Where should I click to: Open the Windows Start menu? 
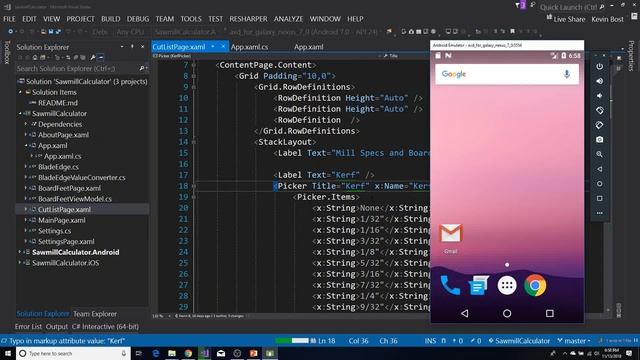pos(8,353)
